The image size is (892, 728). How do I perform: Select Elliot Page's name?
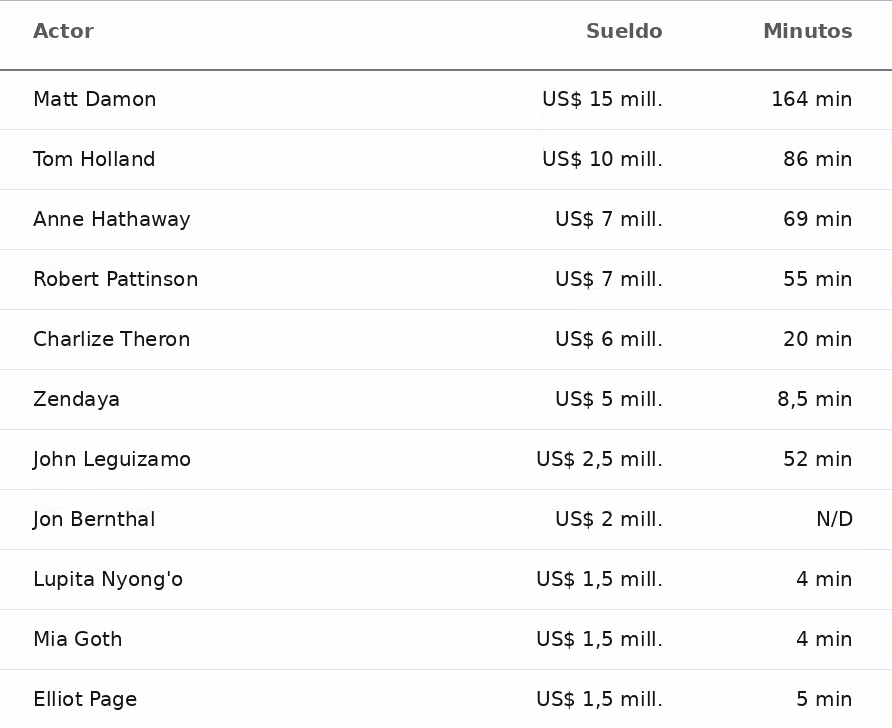point(85,700)
